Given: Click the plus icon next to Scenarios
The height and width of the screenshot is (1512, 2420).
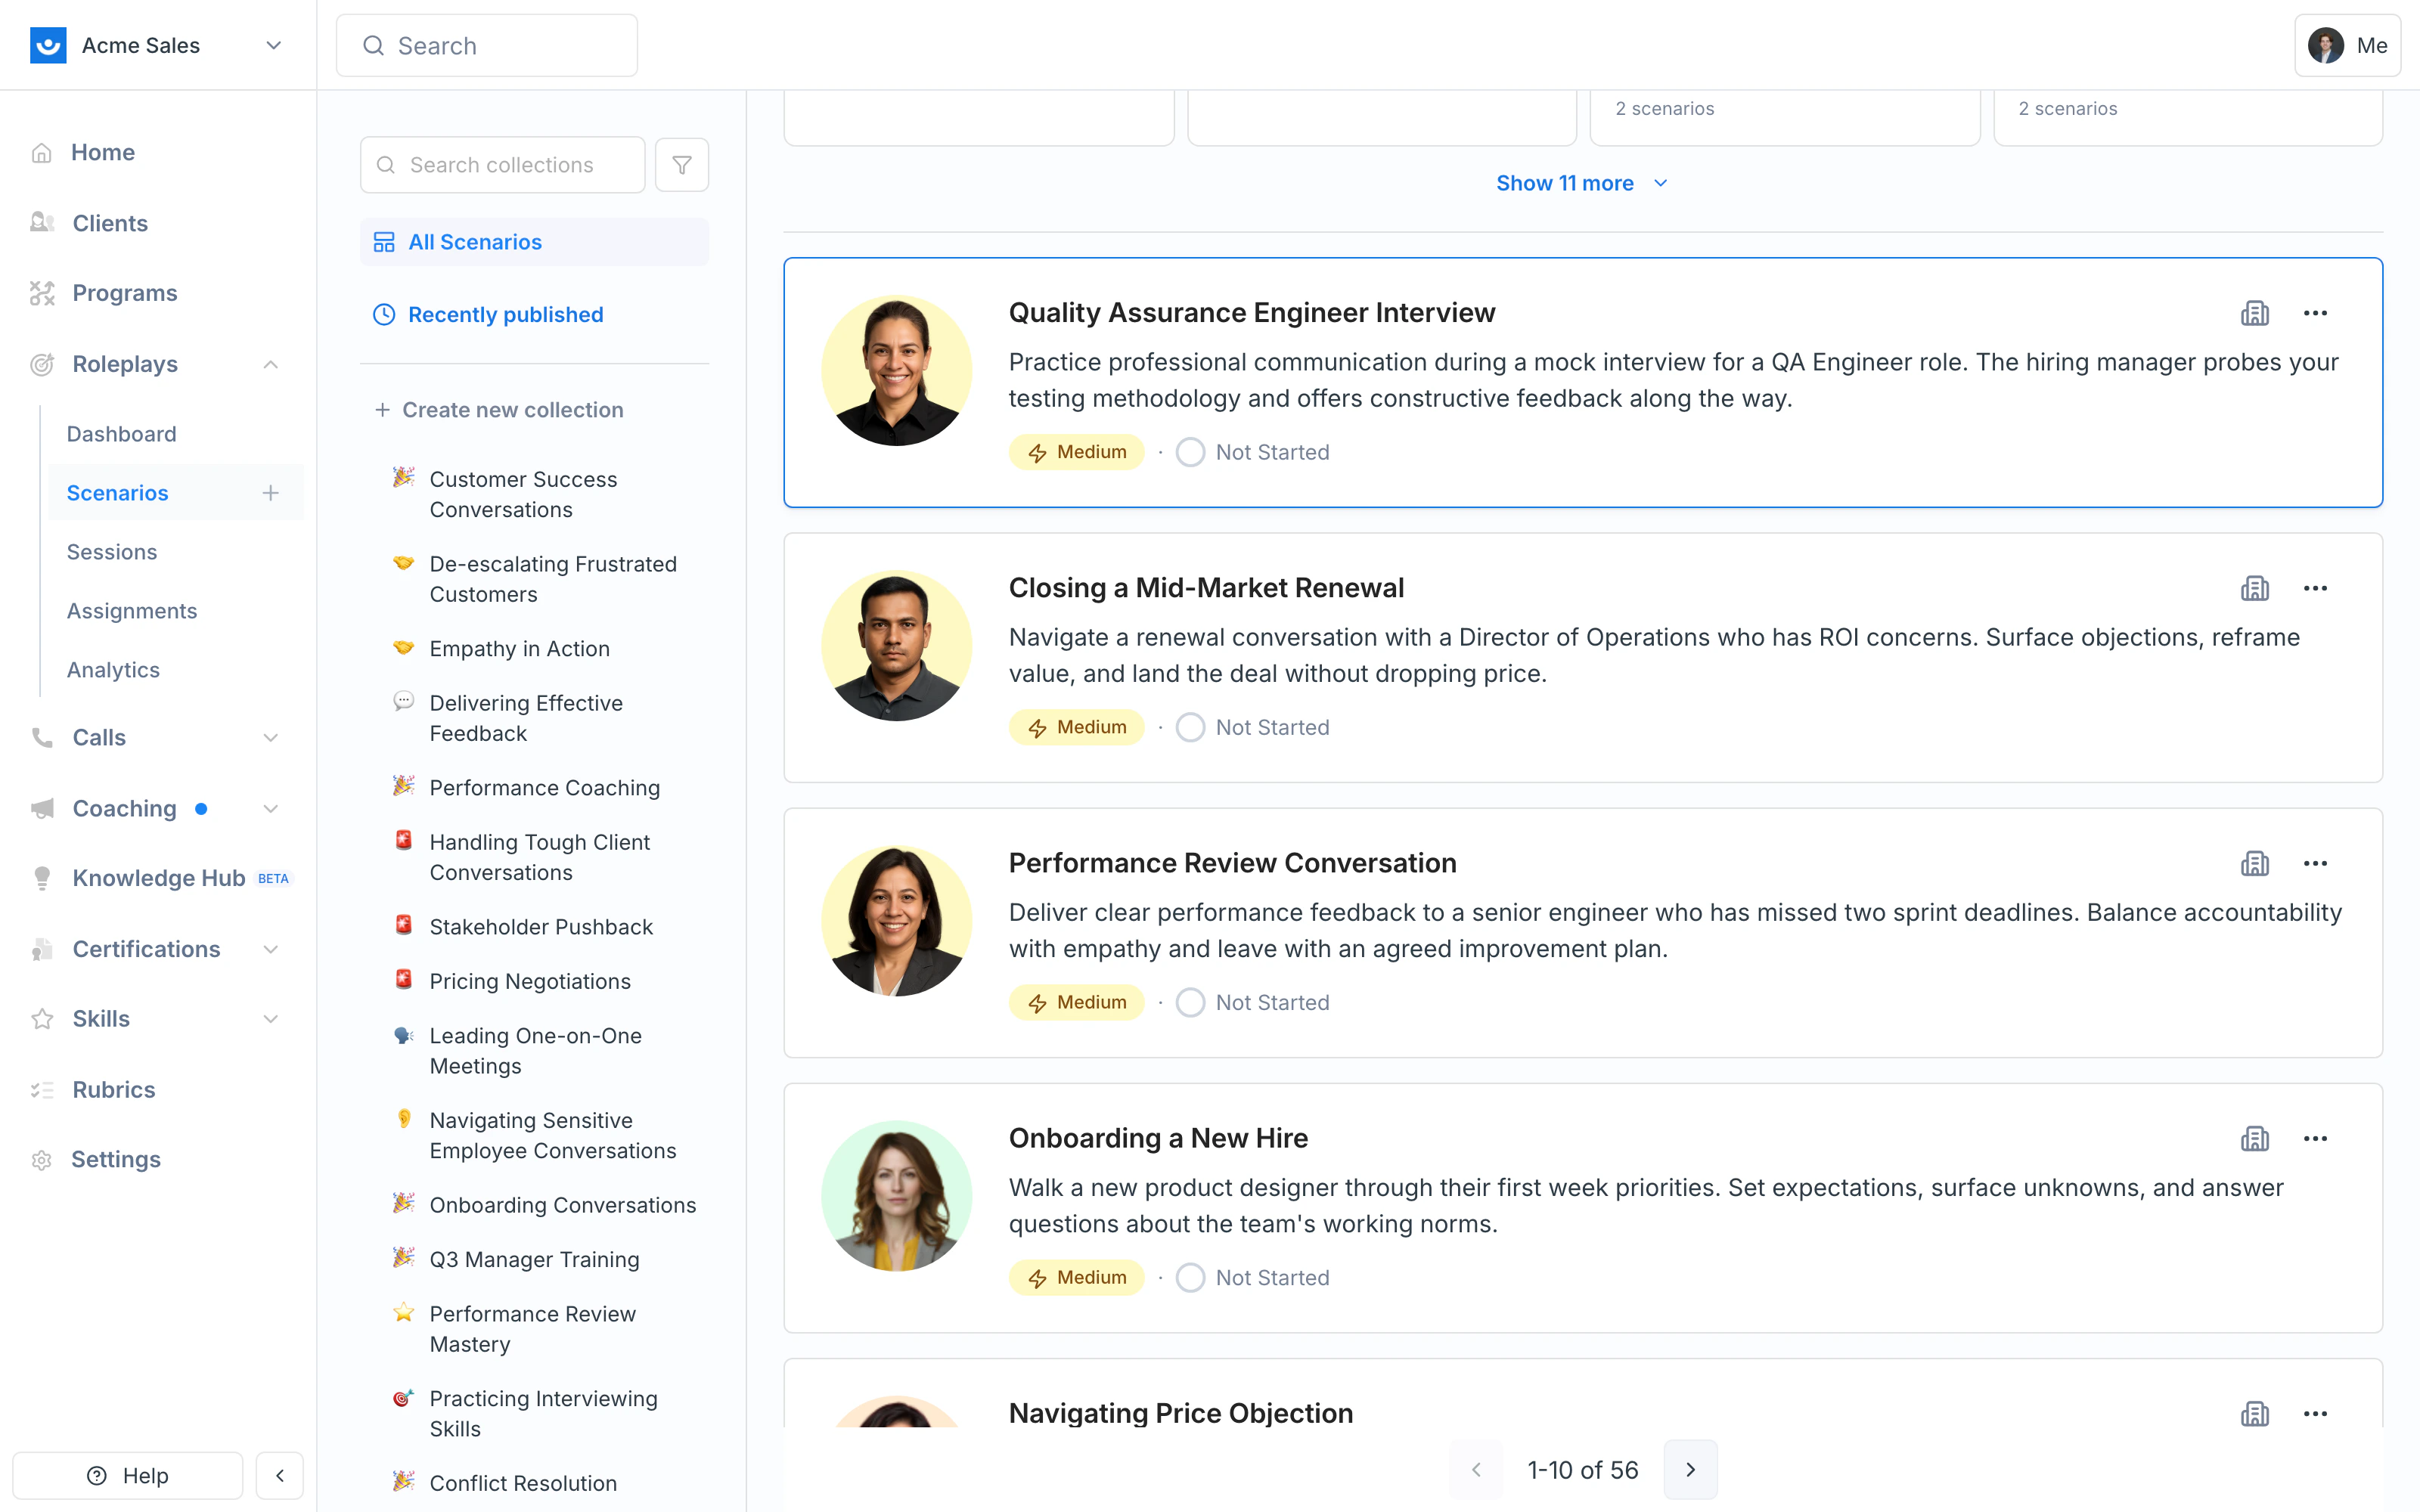Looking at the screenshot, I should coord(270,493).
